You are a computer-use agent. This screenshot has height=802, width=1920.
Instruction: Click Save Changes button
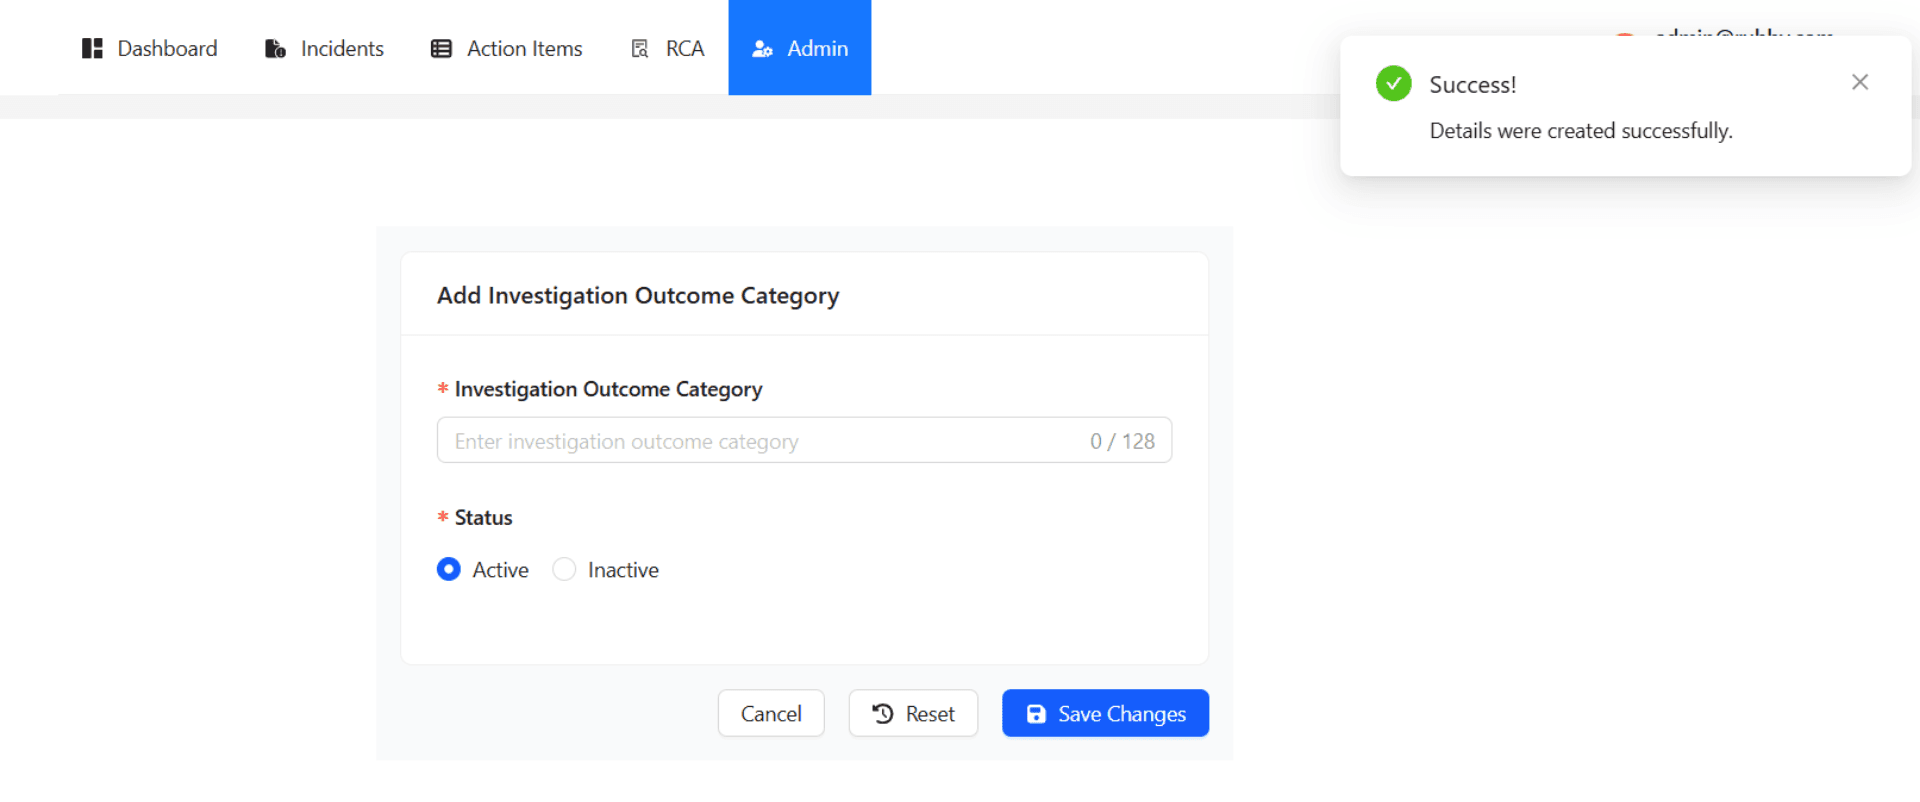click(1105, 713)
